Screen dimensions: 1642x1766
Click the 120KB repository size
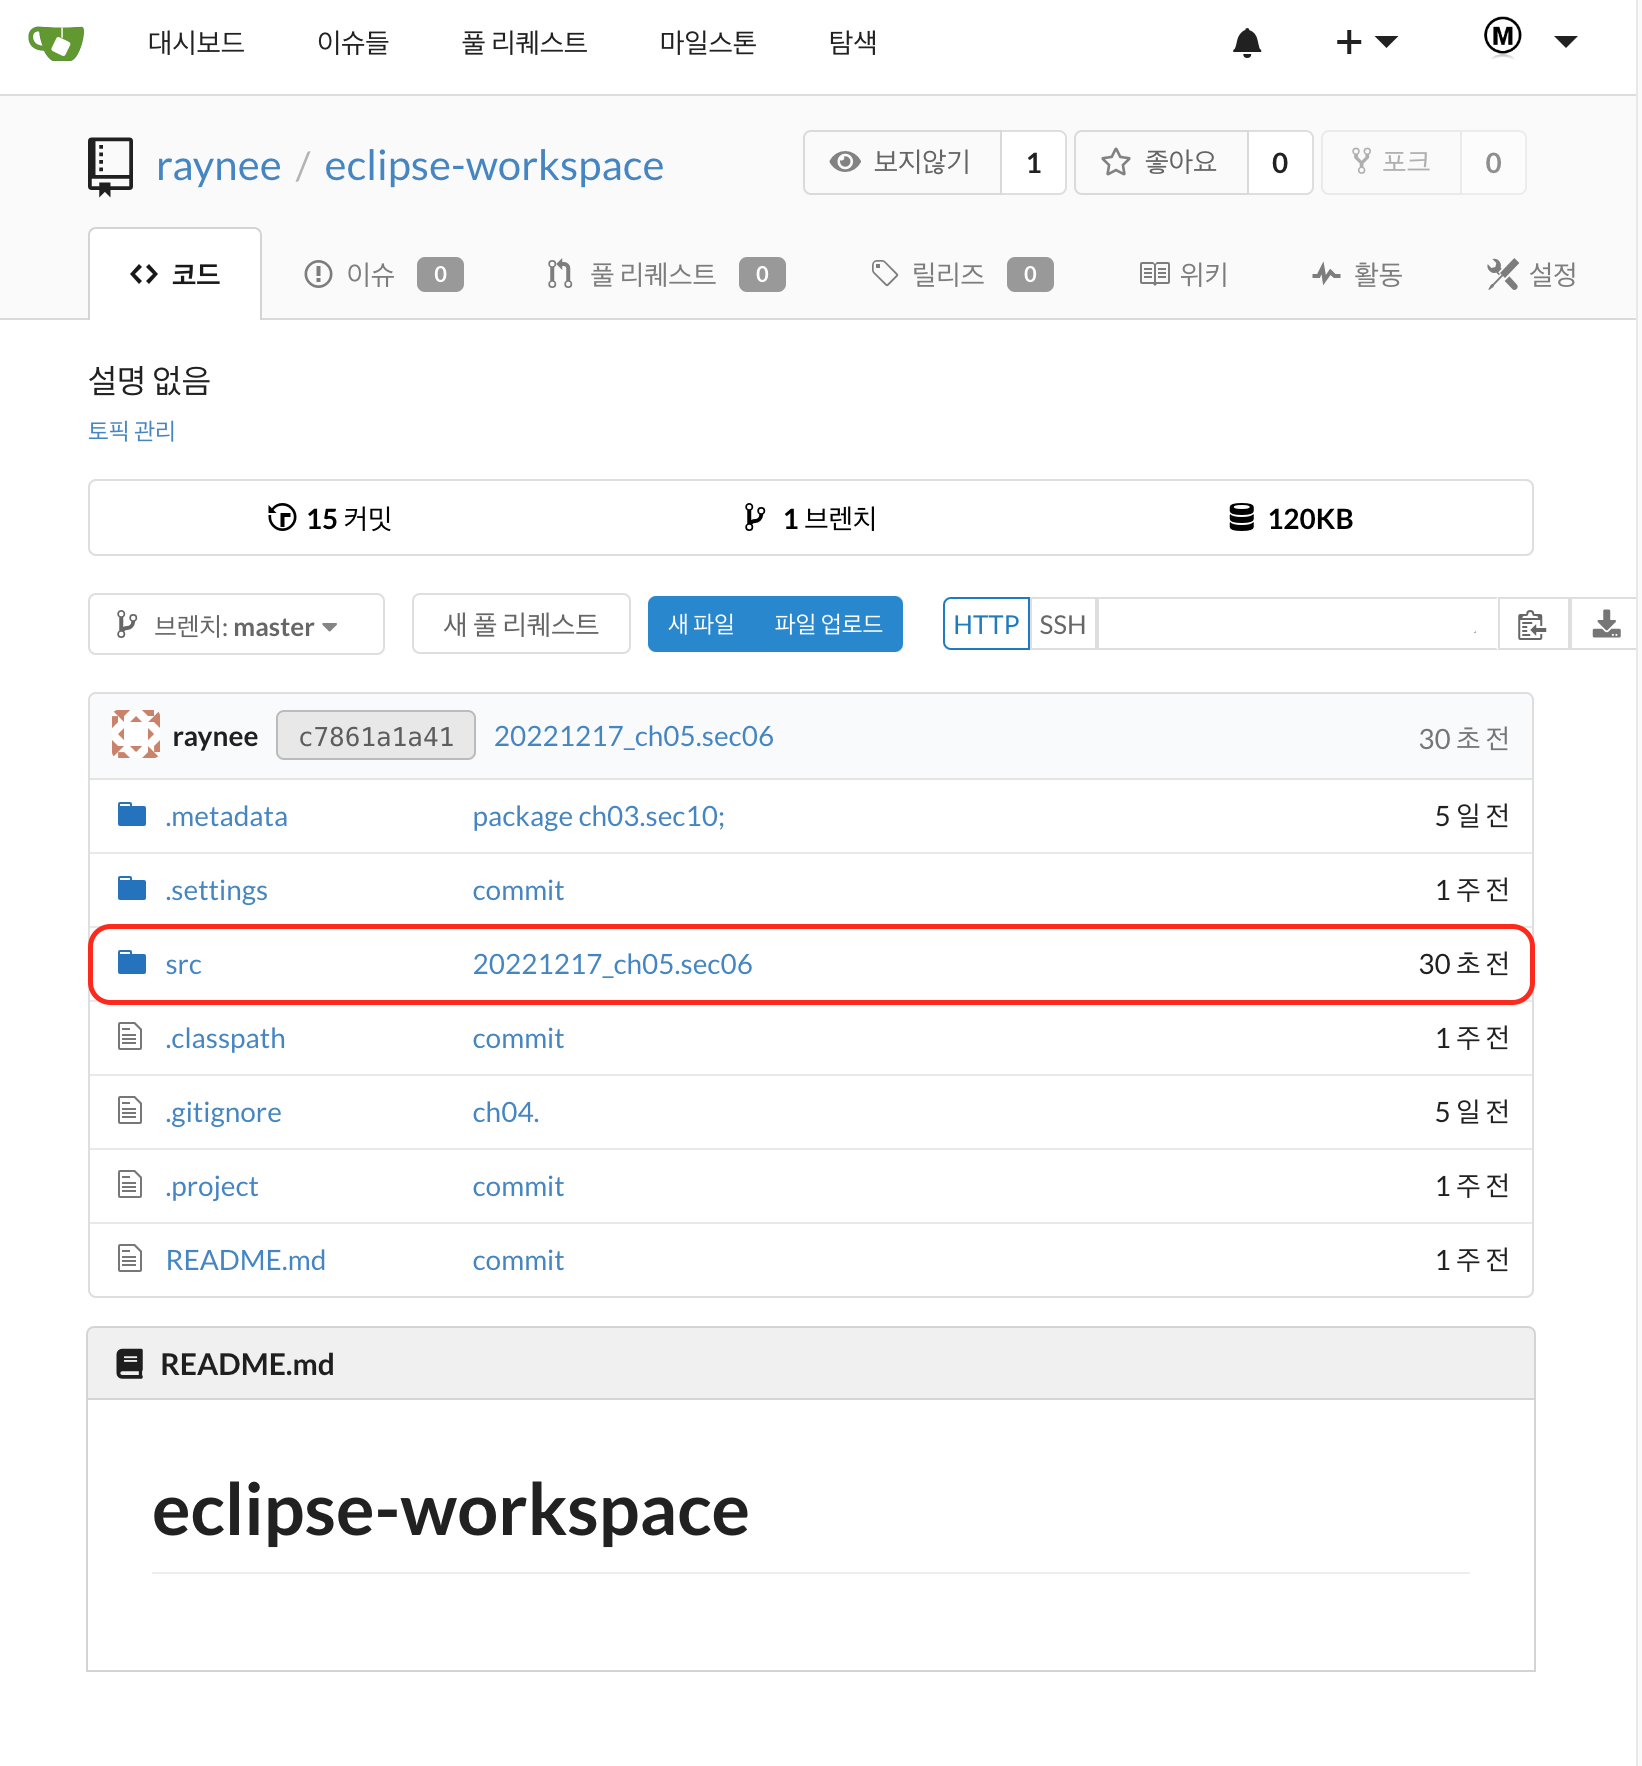1290,518
